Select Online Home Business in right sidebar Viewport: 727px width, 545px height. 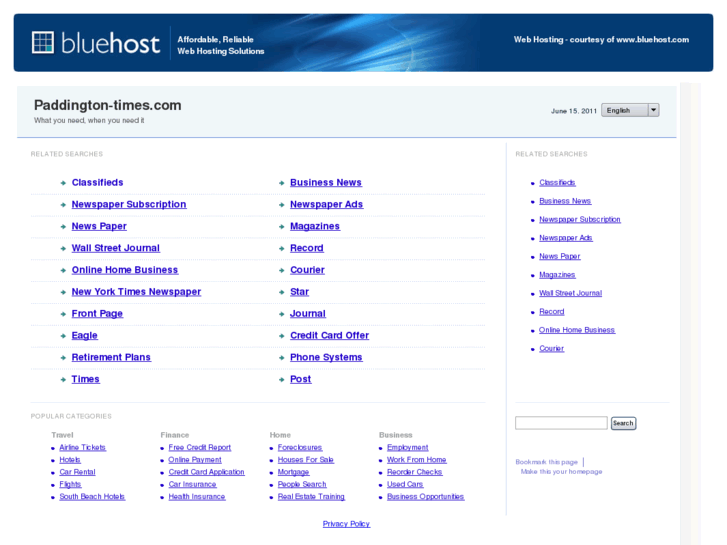[x=577, y=330]
